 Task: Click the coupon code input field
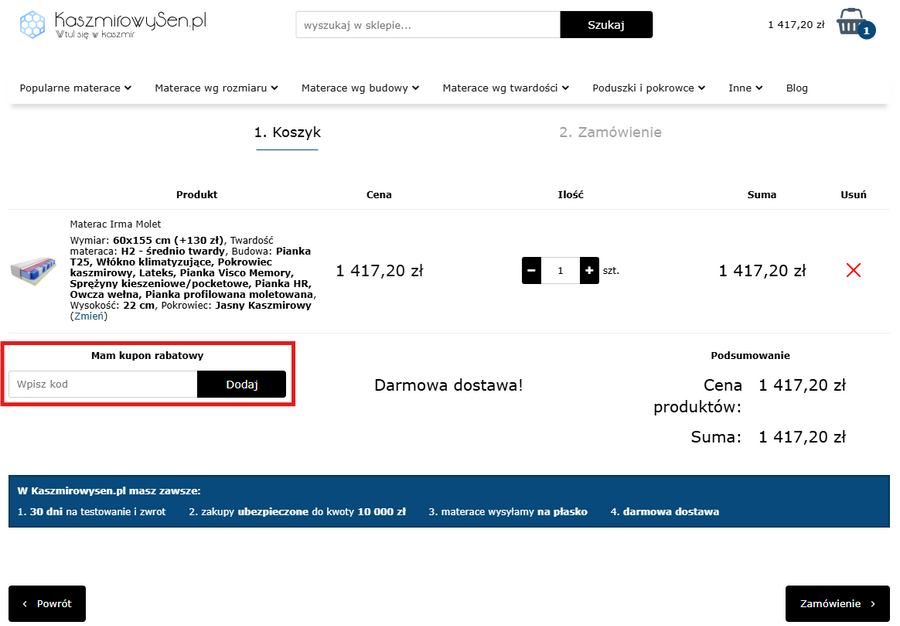point(103,384)
